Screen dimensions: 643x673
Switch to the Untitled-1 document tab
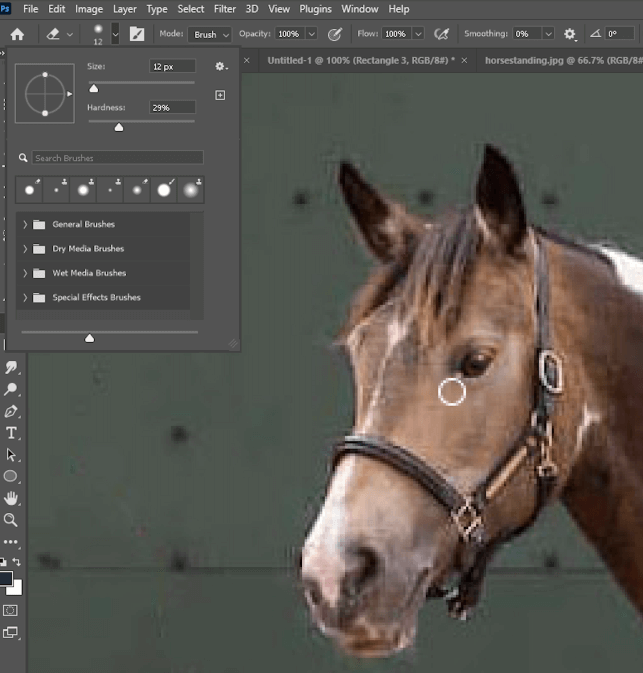[x=361, y=61]
